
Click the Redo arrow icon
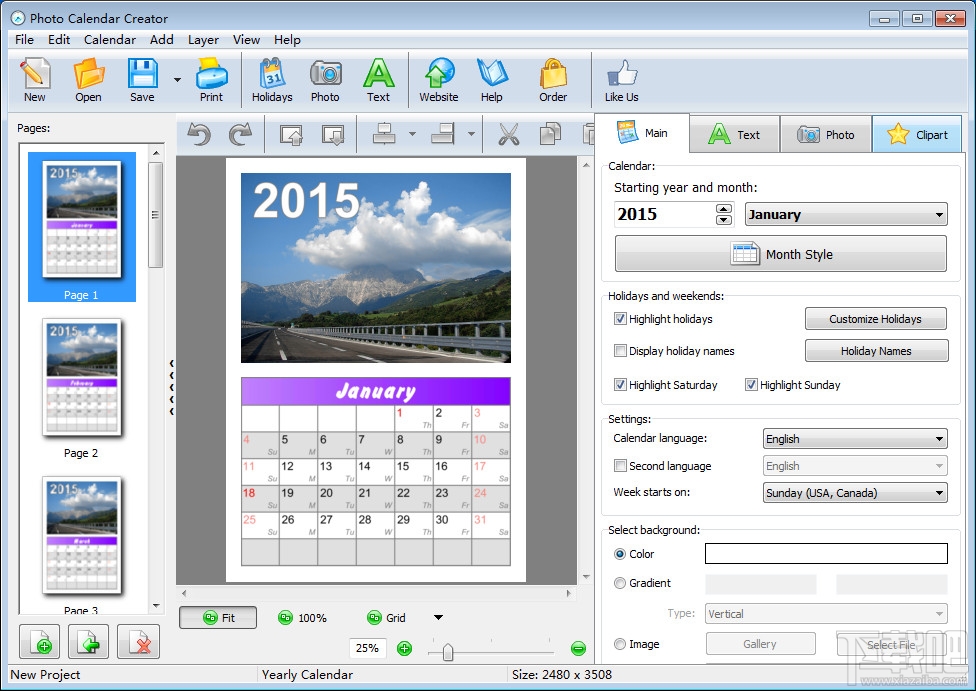point(240,134)
